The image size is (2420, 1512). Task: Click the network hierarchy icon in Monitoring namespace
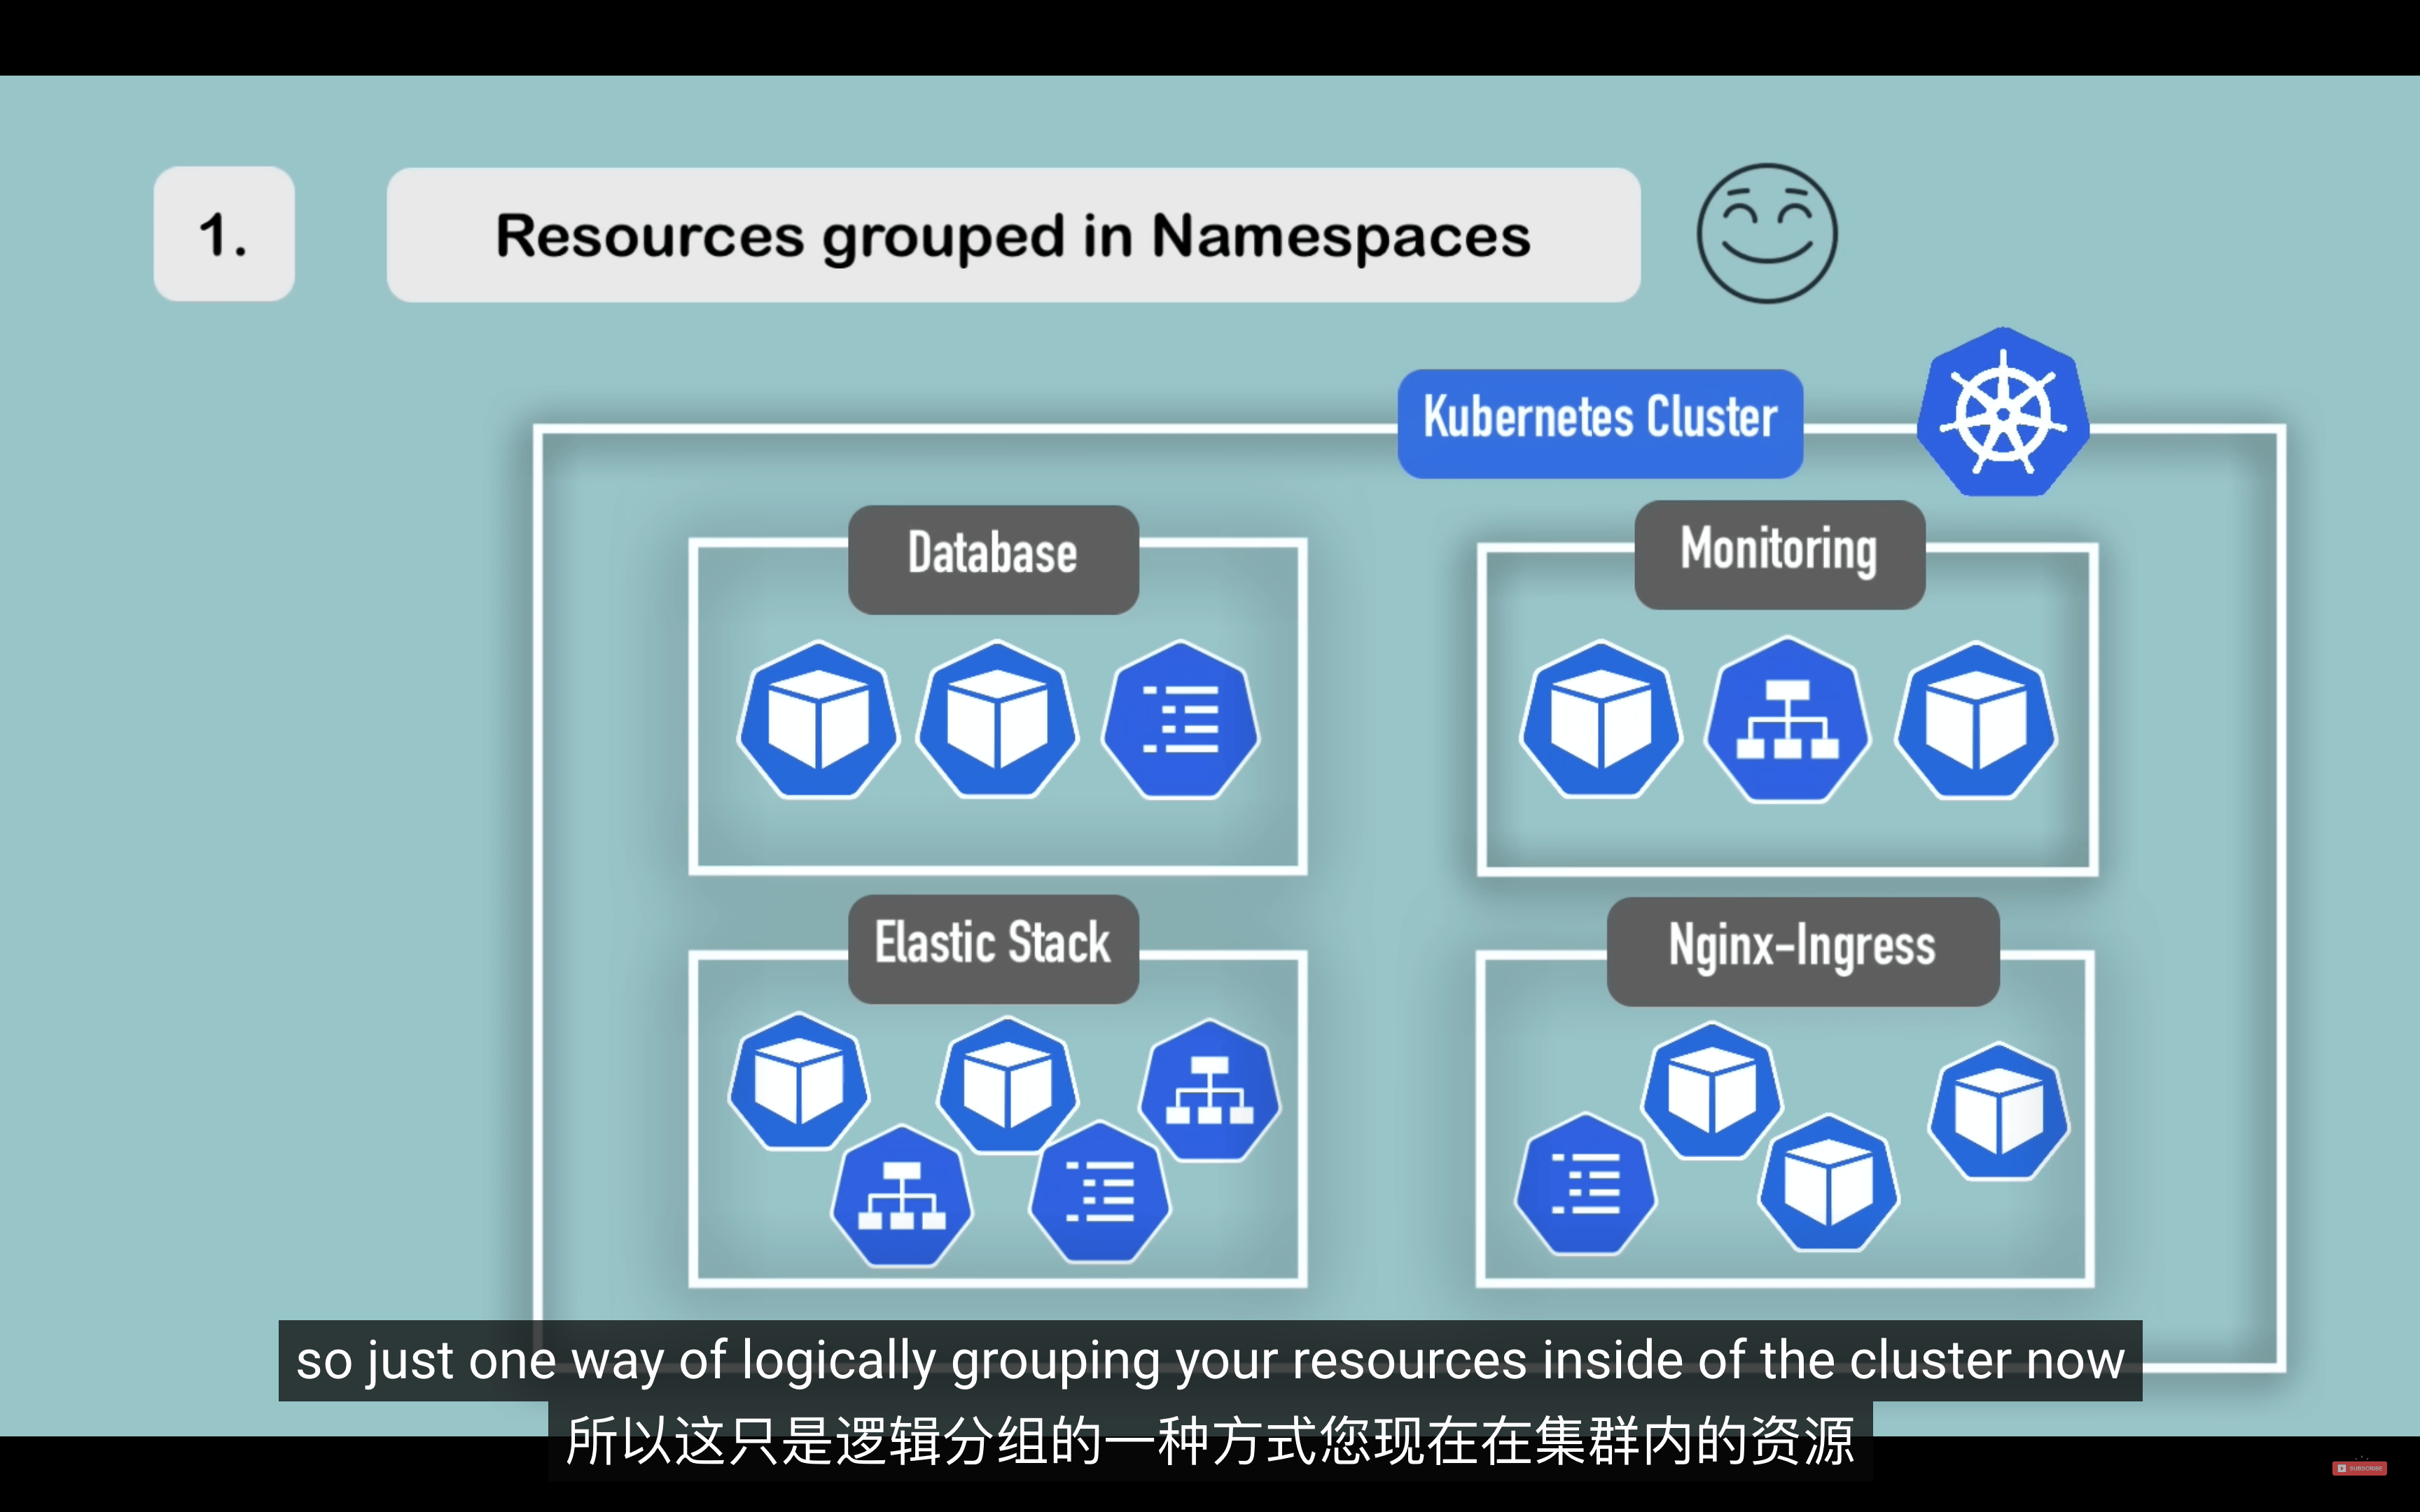[1787, 720]
